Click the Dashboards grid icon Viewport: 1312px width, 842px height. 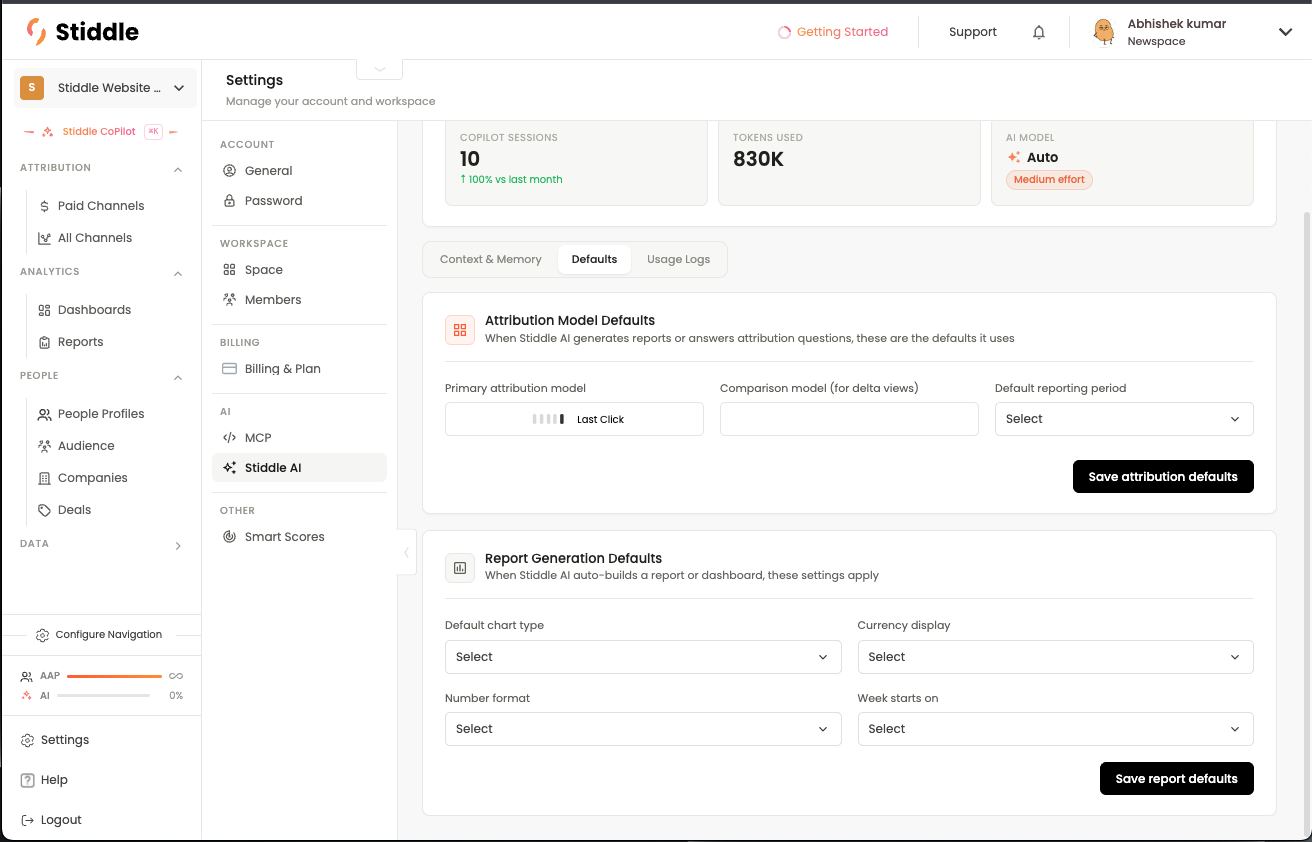pyautogui.click(x=44, y=310)
